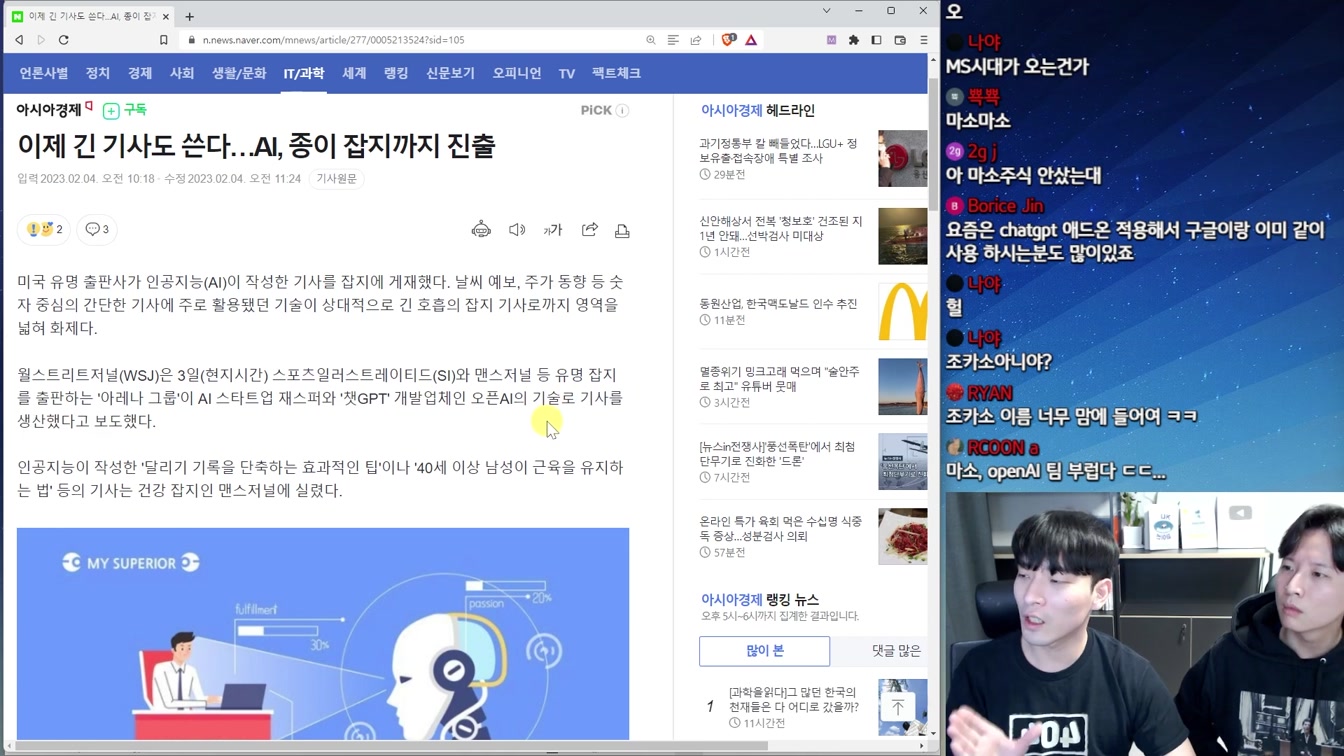1344x756 pixels.
Task: Open the 세계 category tab
Action: point(354,73)
